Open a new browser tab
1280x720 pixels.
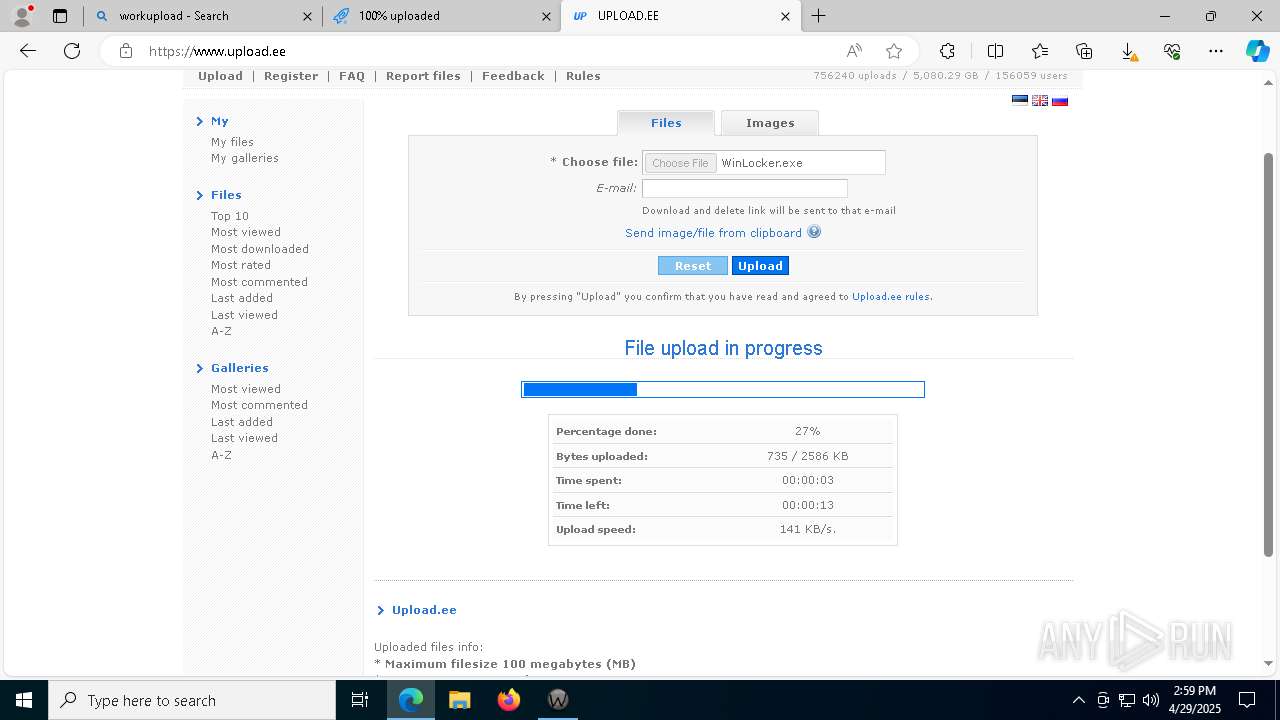pyautogui.click(x=819, y=16)
